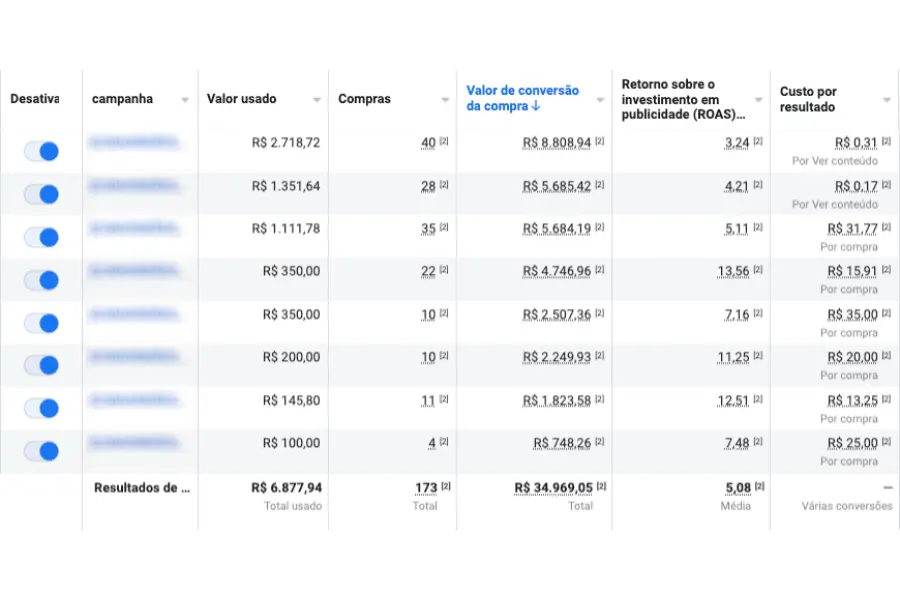Toggle off the campaign with R$ 1.111,78 spent
900x600 pixels.
click(42, 237)
